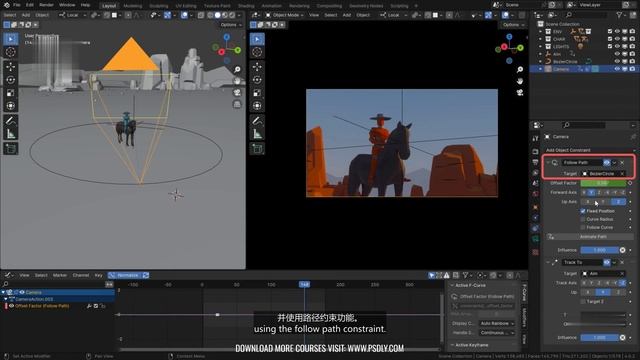This screenshot has width=640, height=360.
Task: Open Follow Path constraint extras dropdown
Action: click(614, 162)
